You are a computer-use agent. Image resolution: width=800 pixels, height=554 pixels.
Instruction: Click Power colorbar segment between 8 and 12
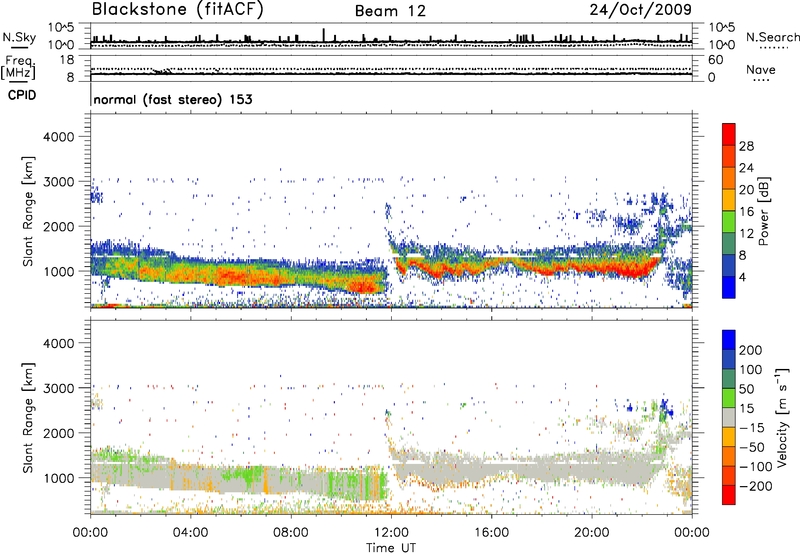click(729, 244)
